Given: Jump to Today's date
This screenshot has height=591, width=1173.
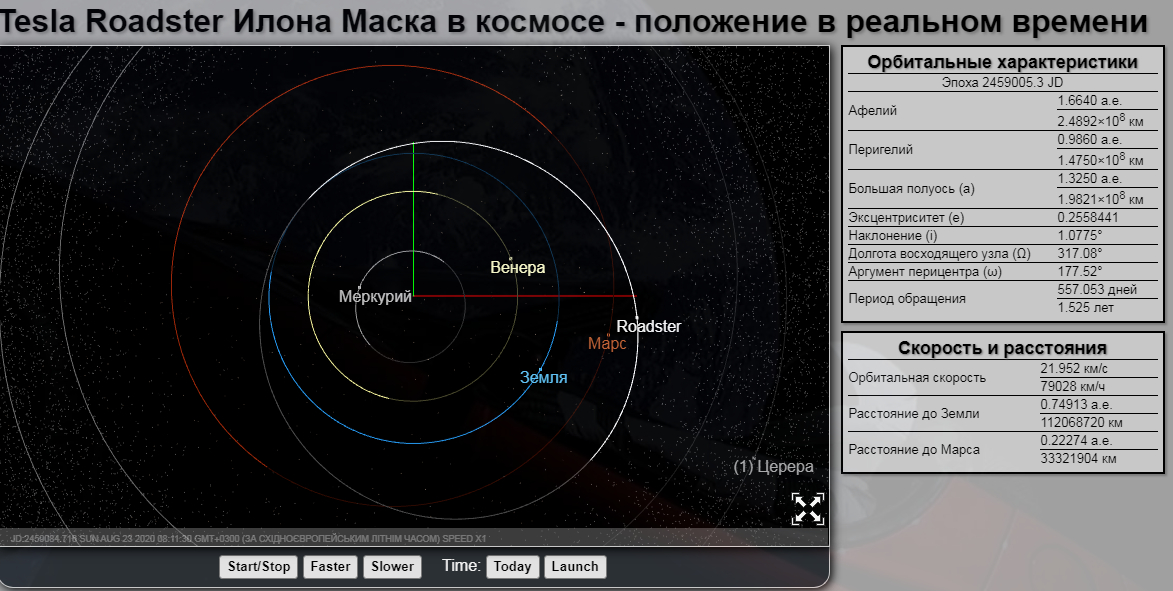Looking at the screenshot, I should (x=512, y=567).
